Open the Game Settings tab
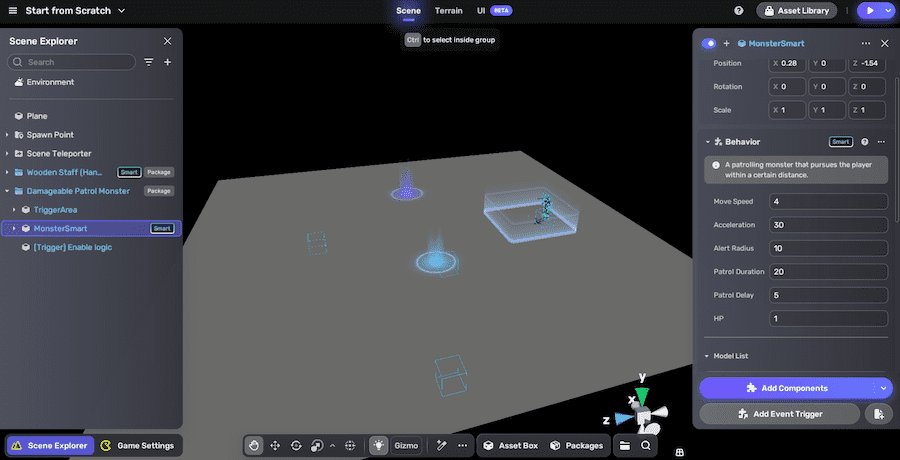 tap(137, 445)
